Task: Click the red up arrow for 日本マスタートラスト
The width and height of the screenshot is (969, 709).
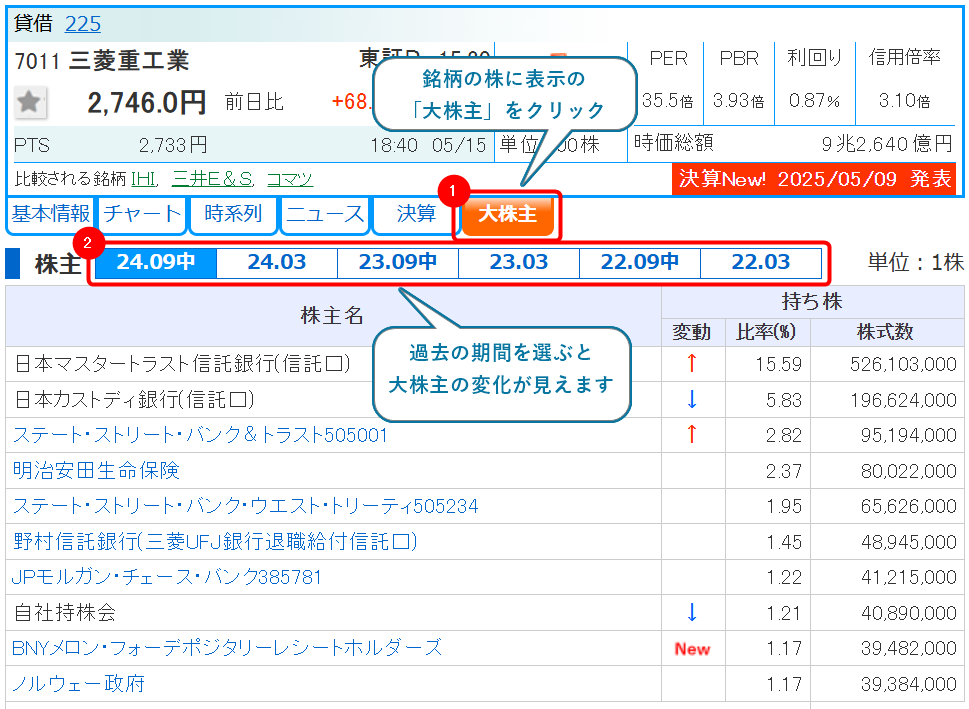Action: coord(692,363)
